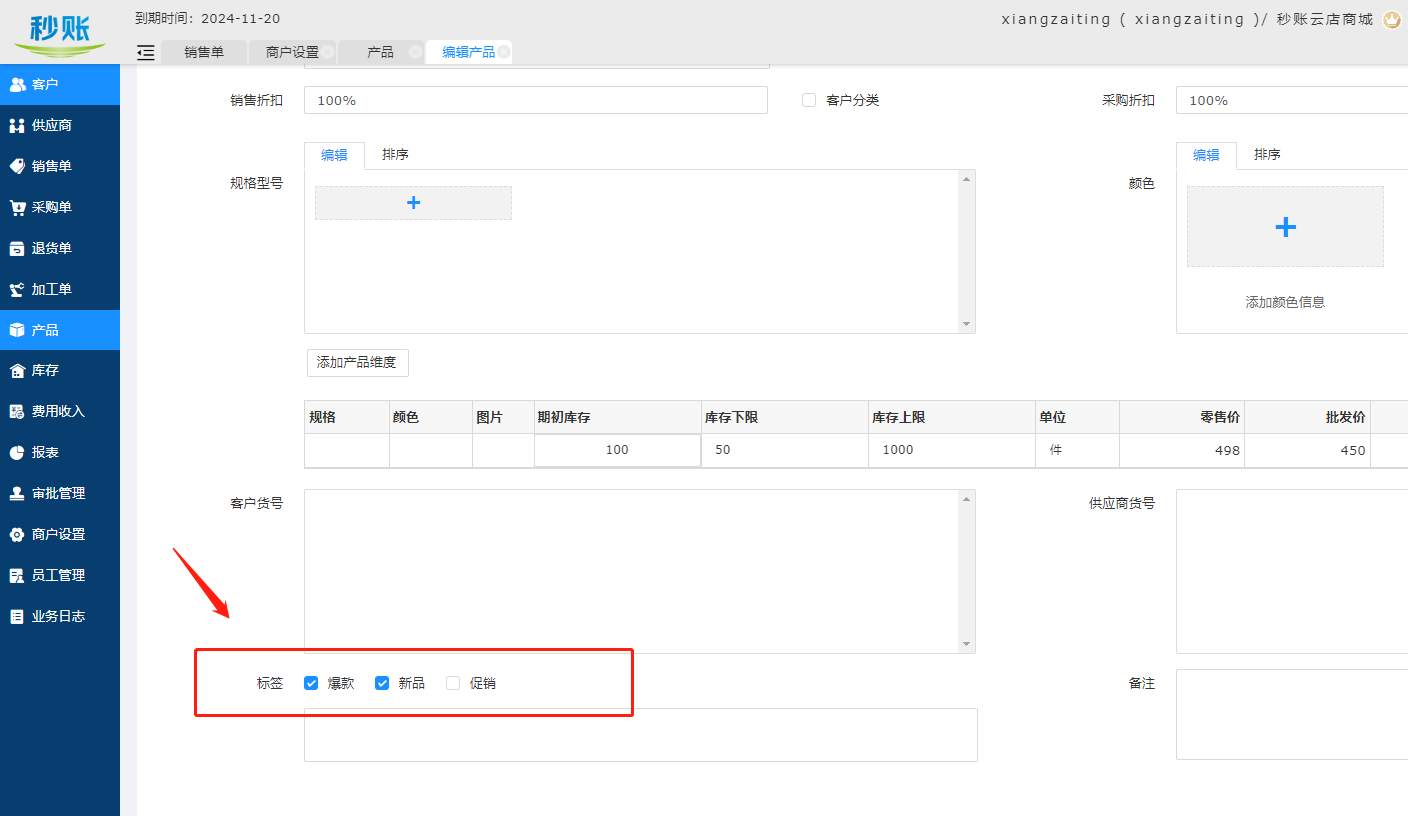This screenshot has width=1408, height=816.
Task: Click the 批发价 cell with 450
Action: point(1307,450)
